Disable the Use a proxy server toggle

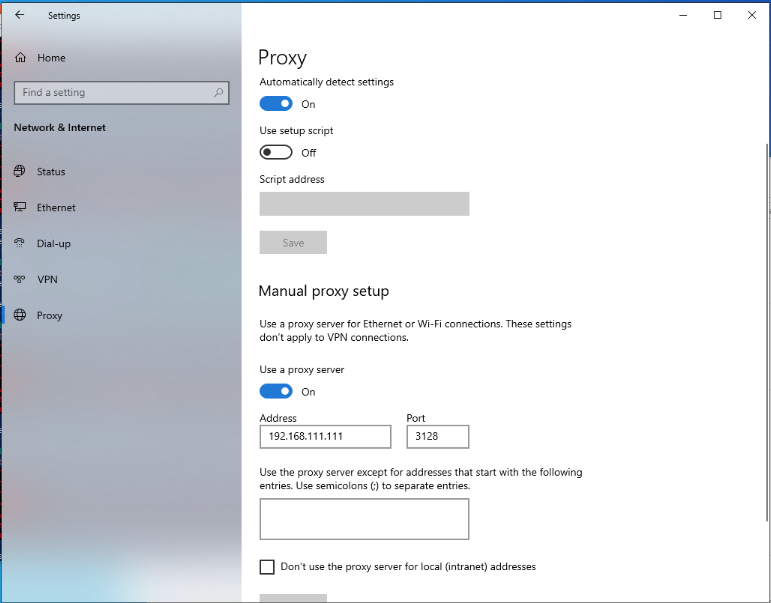[276, 392]
